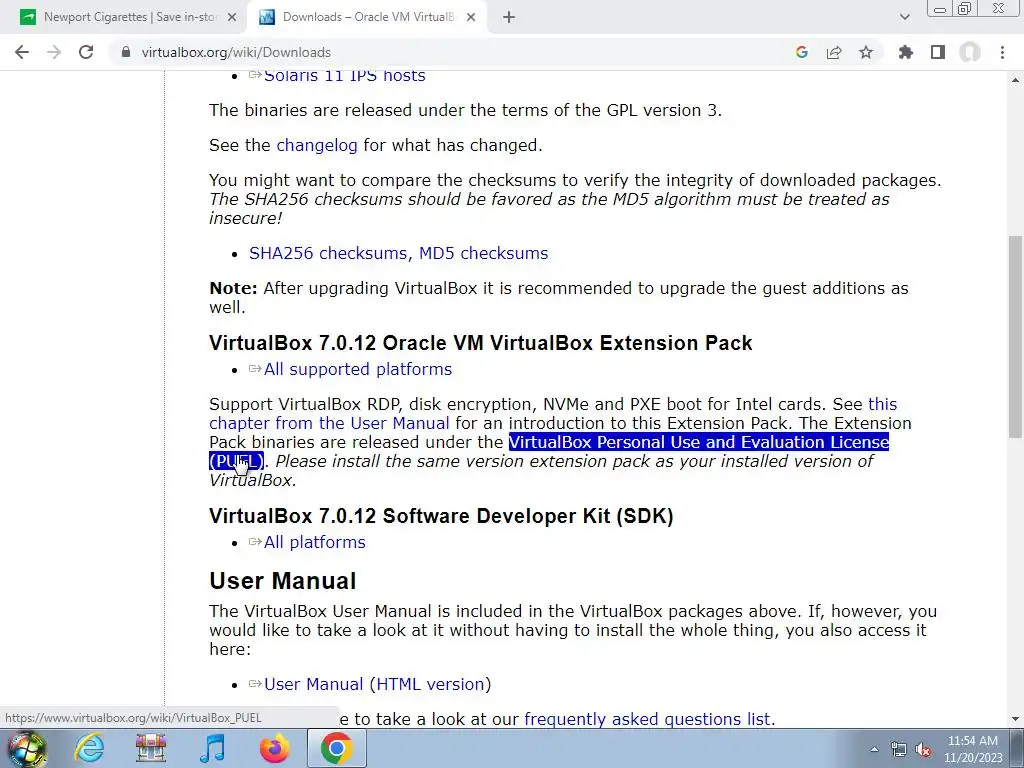Click the browser forward arrow
This screenshot has width=1024, height=768.
coord(54,52)
